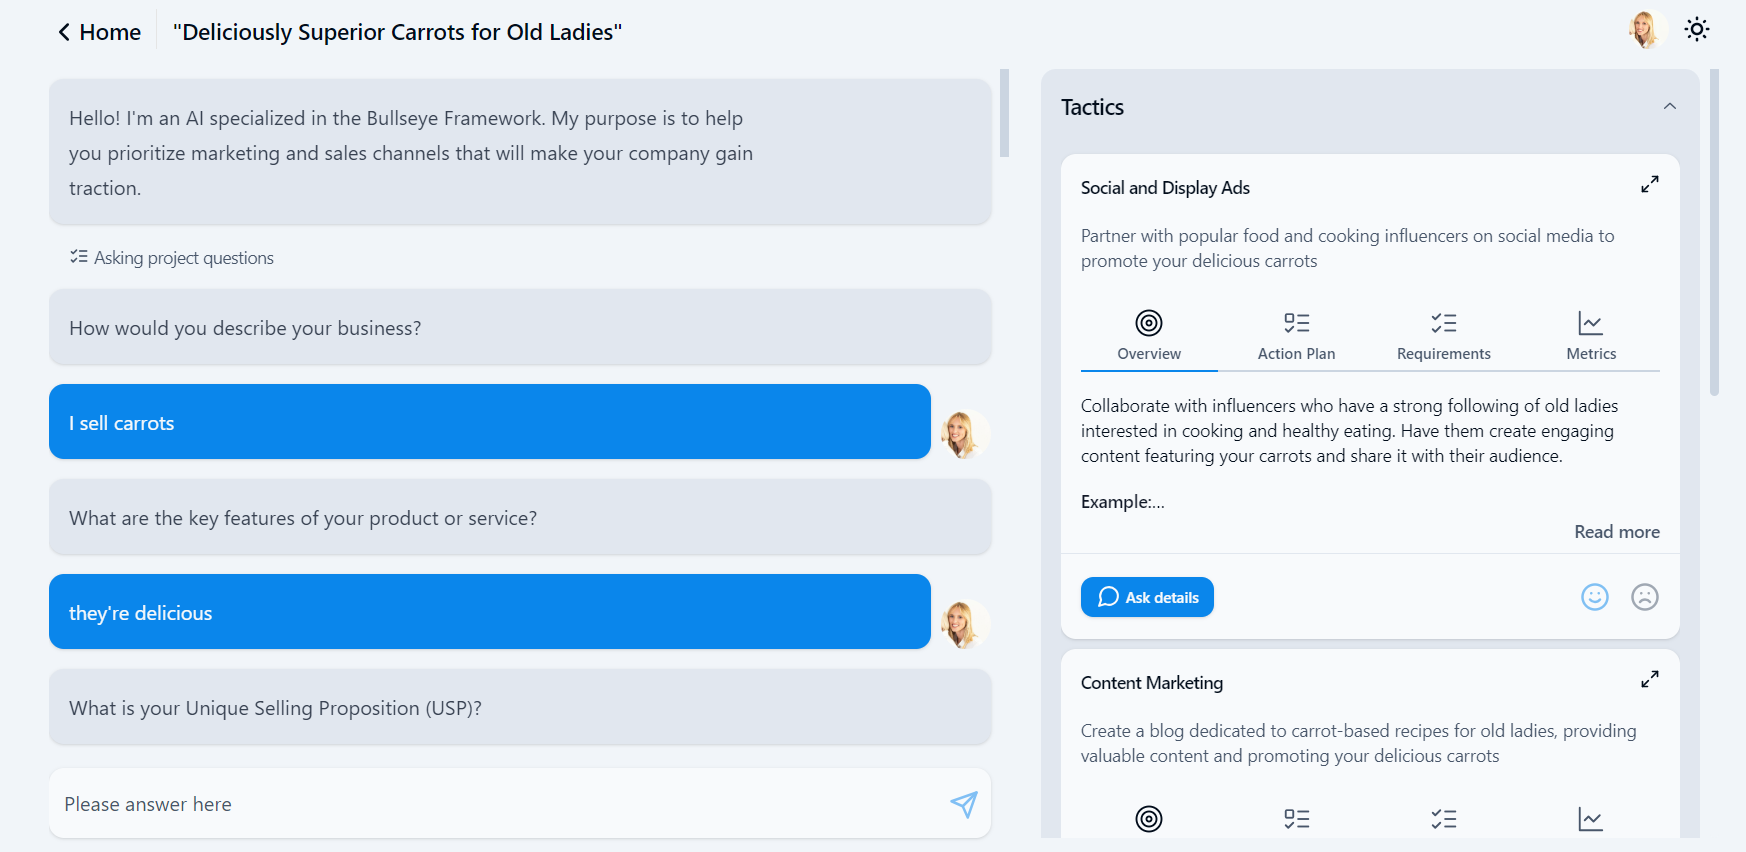
Task: Click the sad face feedback icon
Action: click(1645, 597)
